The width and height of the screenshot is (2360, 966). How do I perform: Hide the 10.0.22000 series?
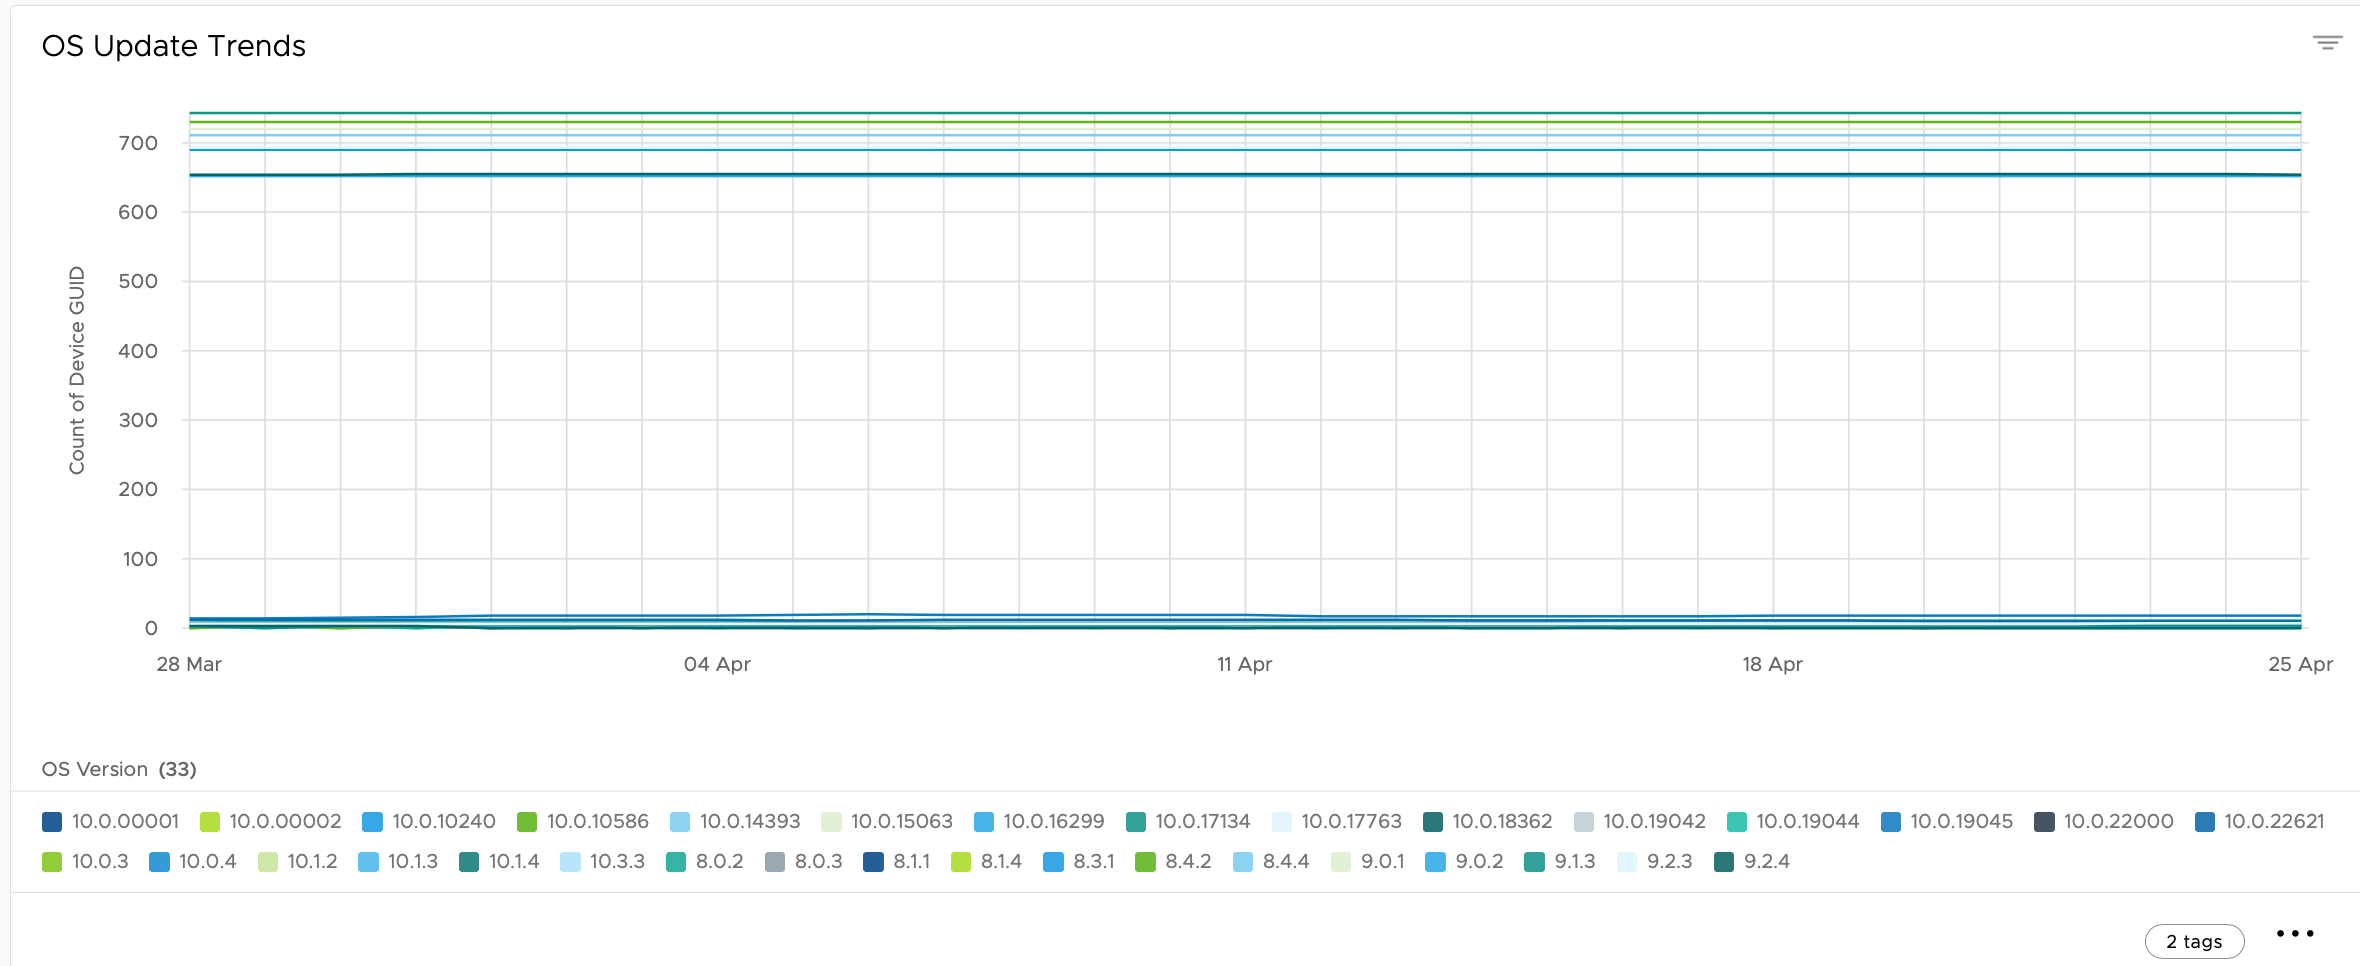click(x=2103, y=821)
